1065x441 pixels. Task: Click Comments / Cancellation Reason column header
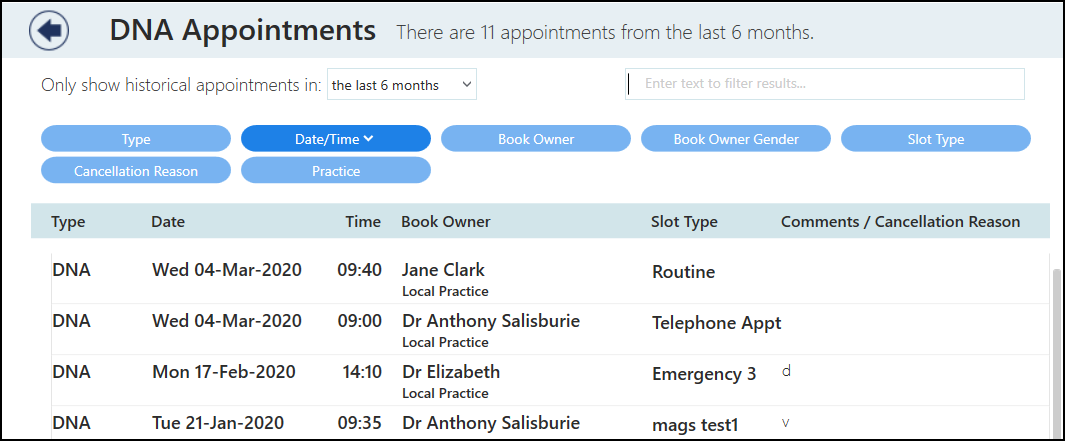pyautogui.click(x=900, y=222)
